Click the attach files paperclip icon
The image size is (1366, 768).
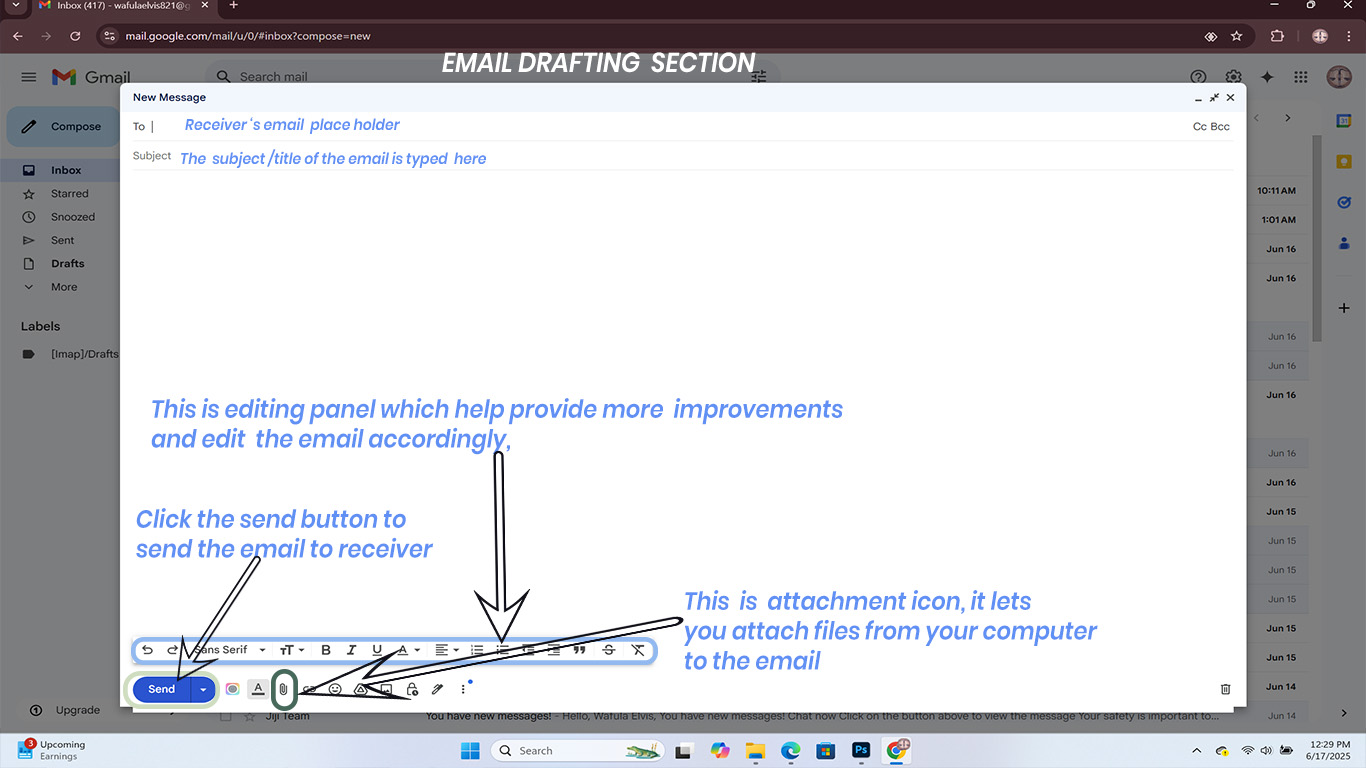tap(283, 689)
